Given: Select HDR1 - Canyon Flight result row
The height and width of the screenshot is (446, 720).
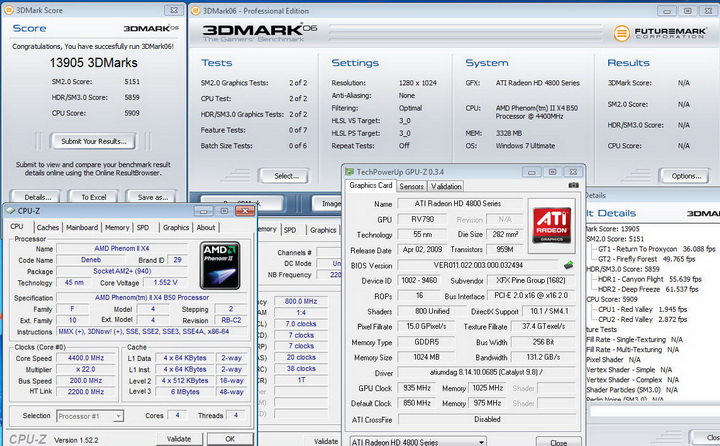Looking at the screenshot, I should [x=650, y=279].
